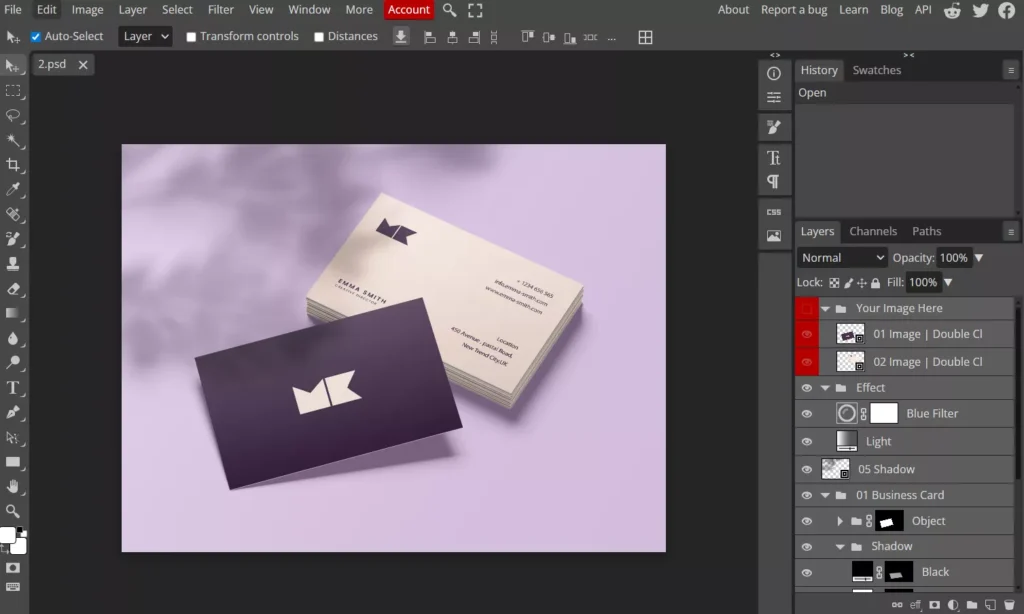
Task: Select the Crop tool
Action: tap(12, 165)
